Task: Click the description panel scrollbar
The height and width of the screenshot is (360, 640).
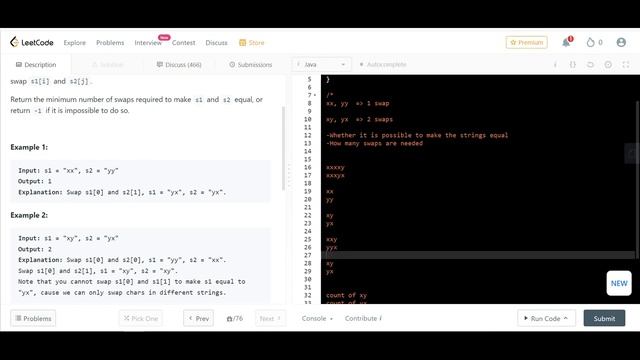Action: point(283,148)
